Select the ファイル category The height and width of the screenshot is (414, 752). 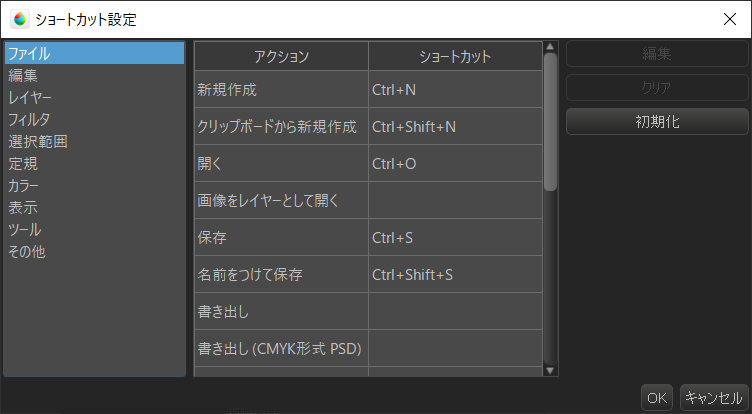94,53
